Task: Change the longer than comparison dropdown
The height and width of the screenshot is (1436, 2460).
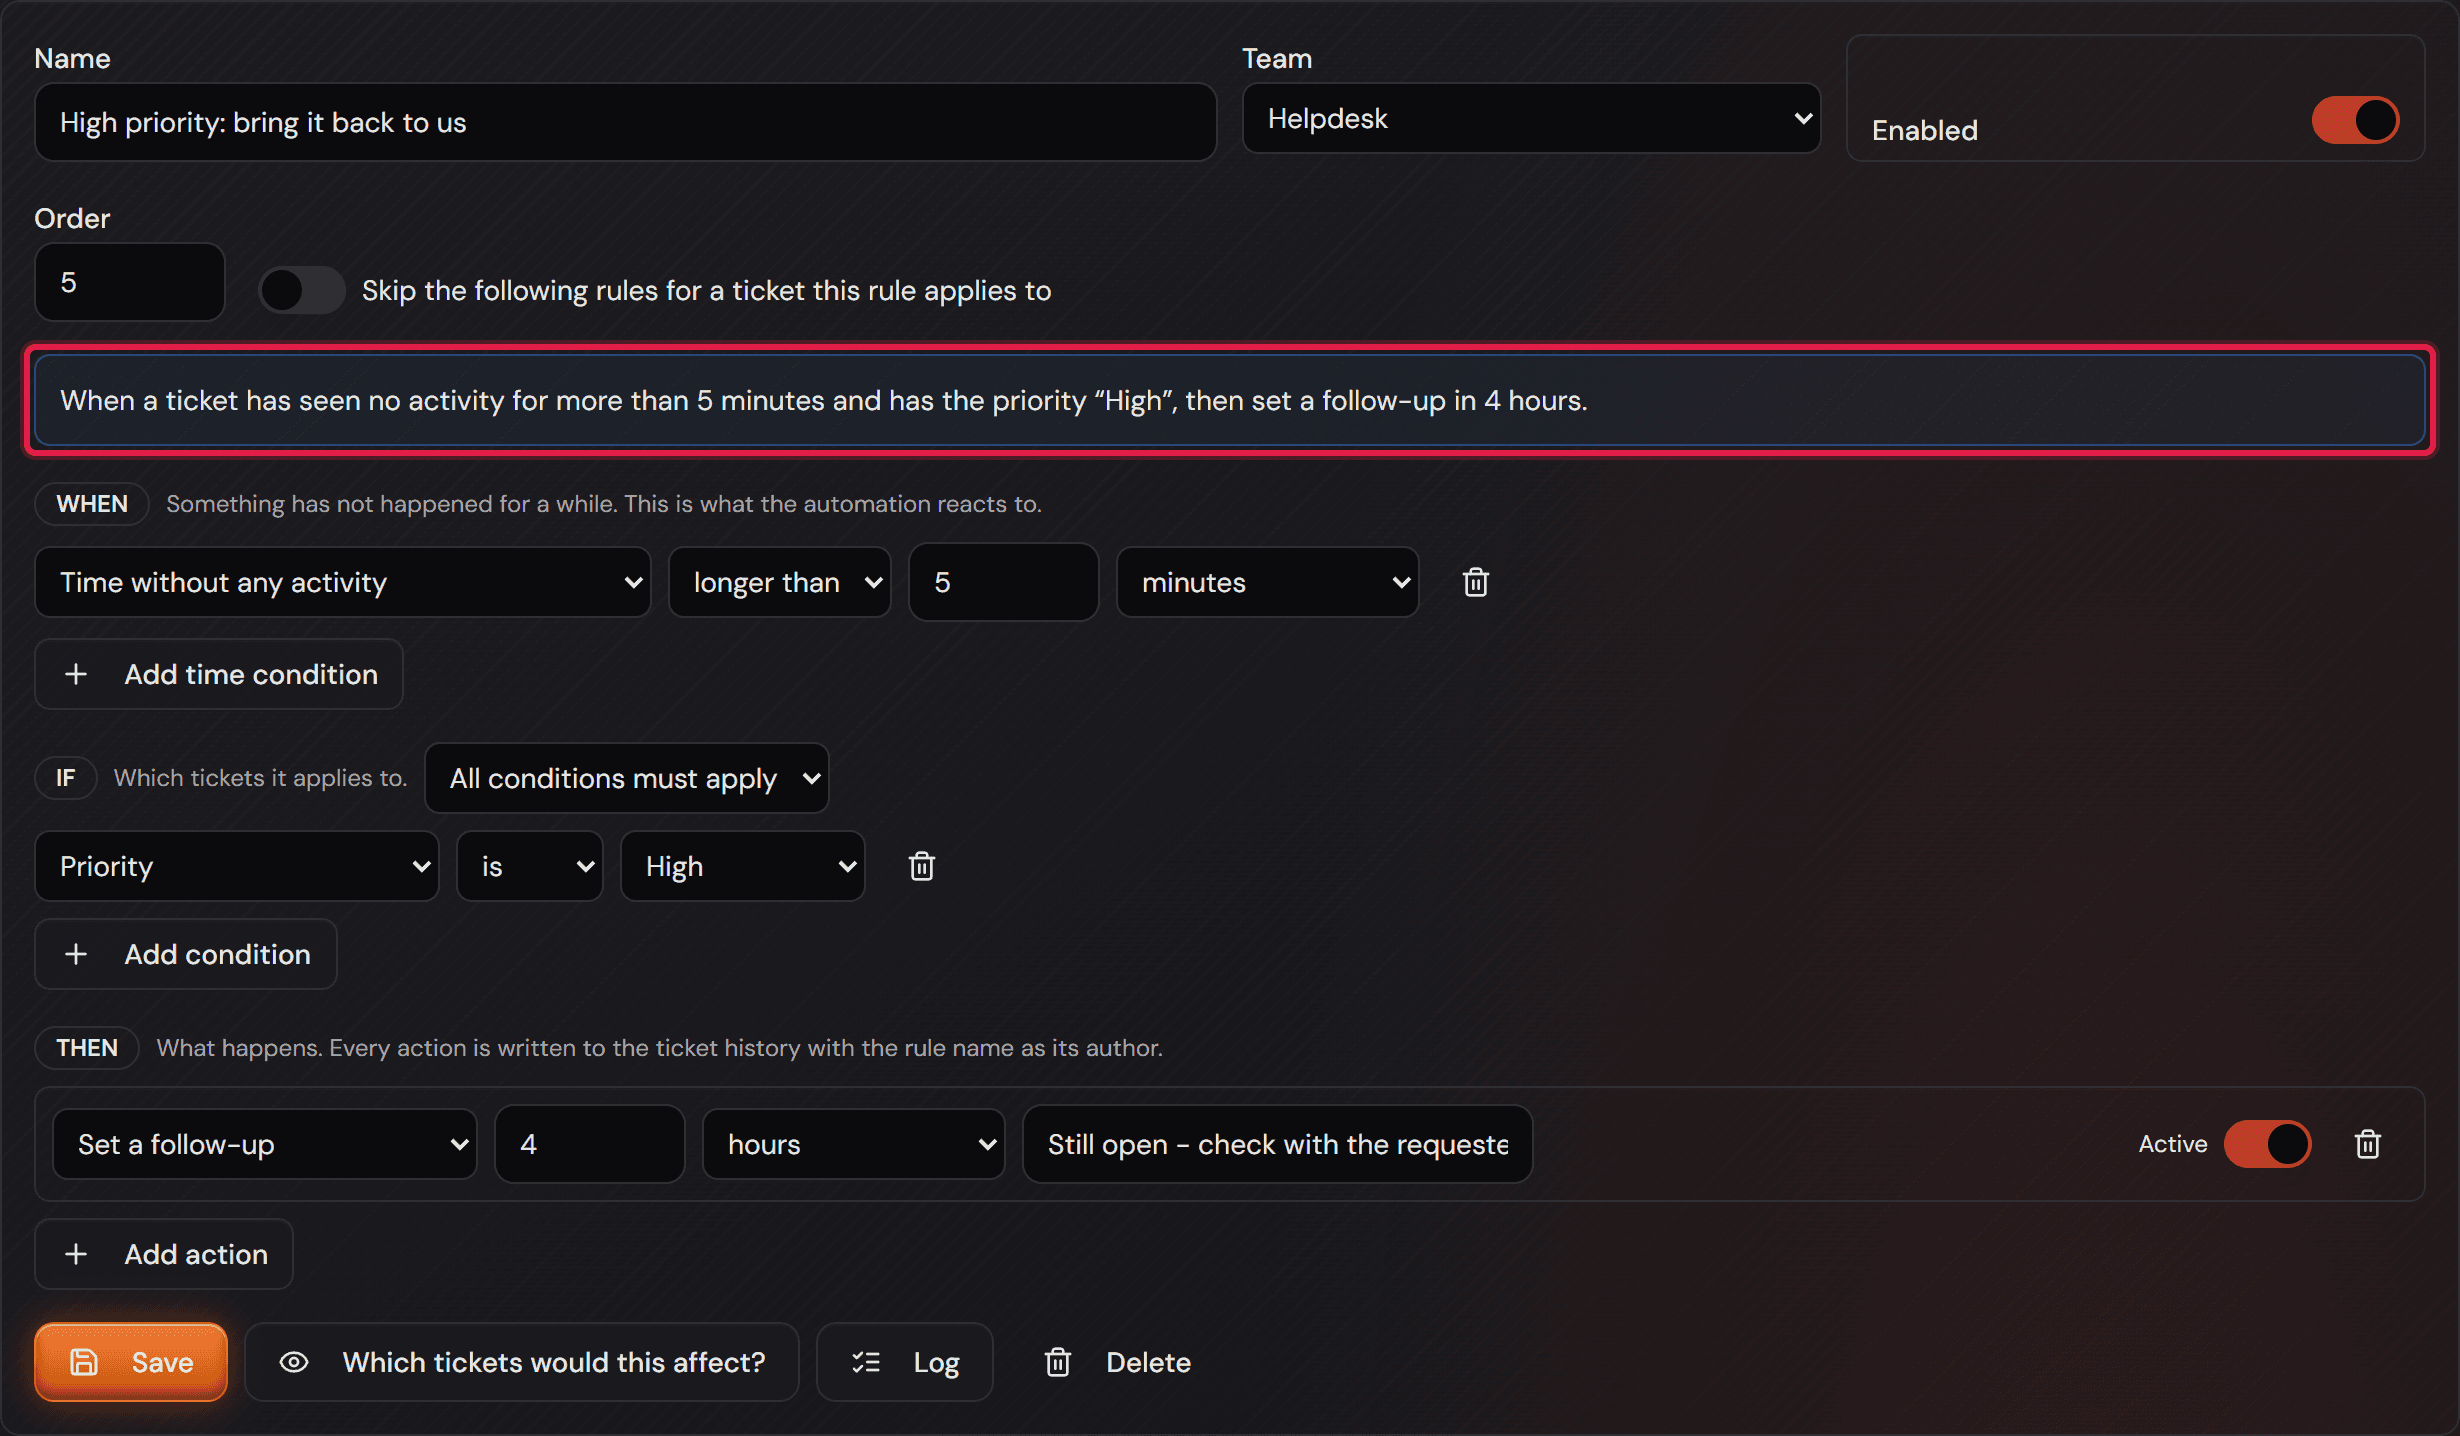Action: click(779, 582)
